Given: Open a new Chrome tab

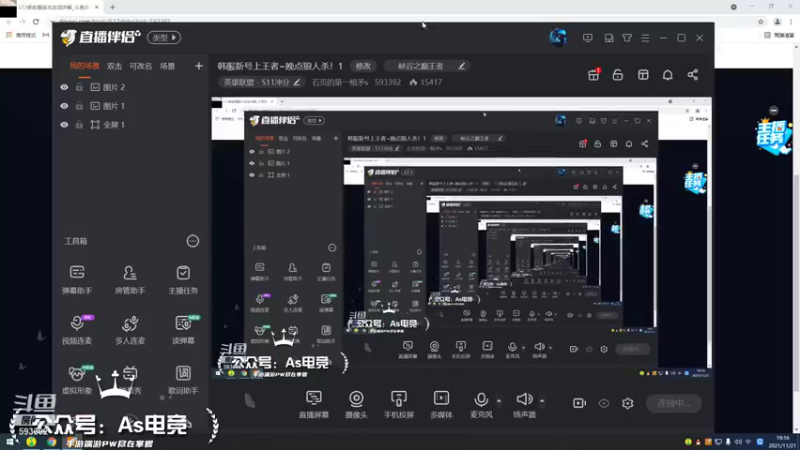Looking at the screenshot, I should point(112,7).
